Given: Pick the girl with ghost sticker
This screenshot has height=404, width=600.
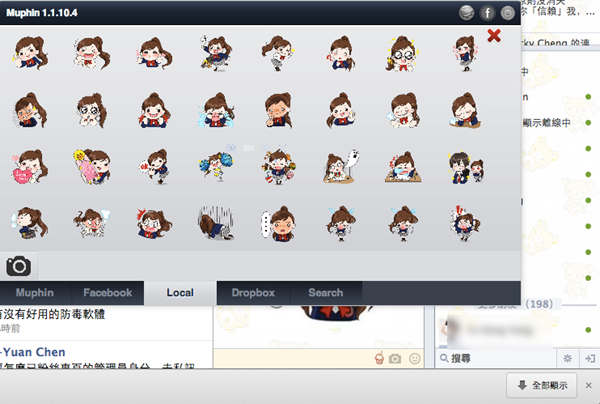Looking at the screenshot, I should coord(341,167).
